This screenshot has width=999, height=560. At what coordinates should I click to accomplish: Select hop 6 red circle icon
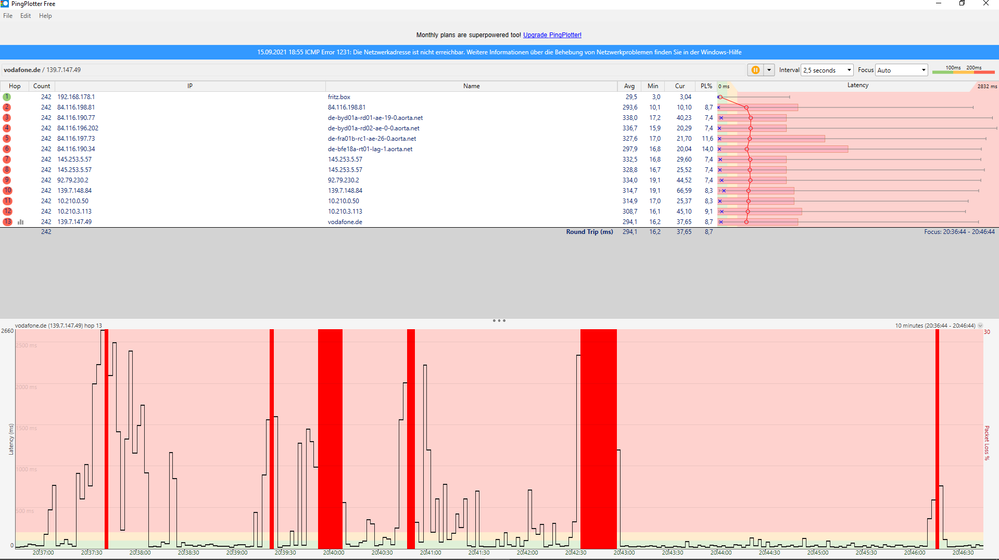click(x=7, y=149)
